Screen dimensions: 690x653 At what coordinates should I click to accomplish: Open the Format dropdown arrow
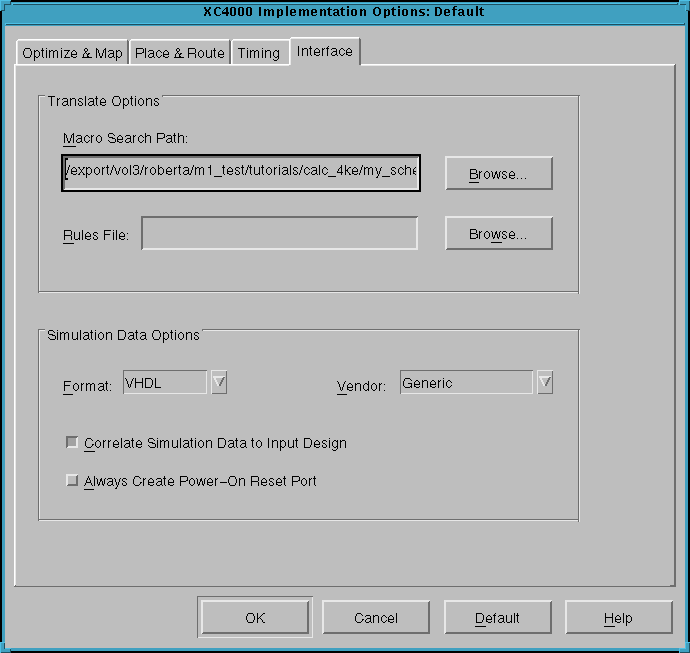[x=219, y=382]
